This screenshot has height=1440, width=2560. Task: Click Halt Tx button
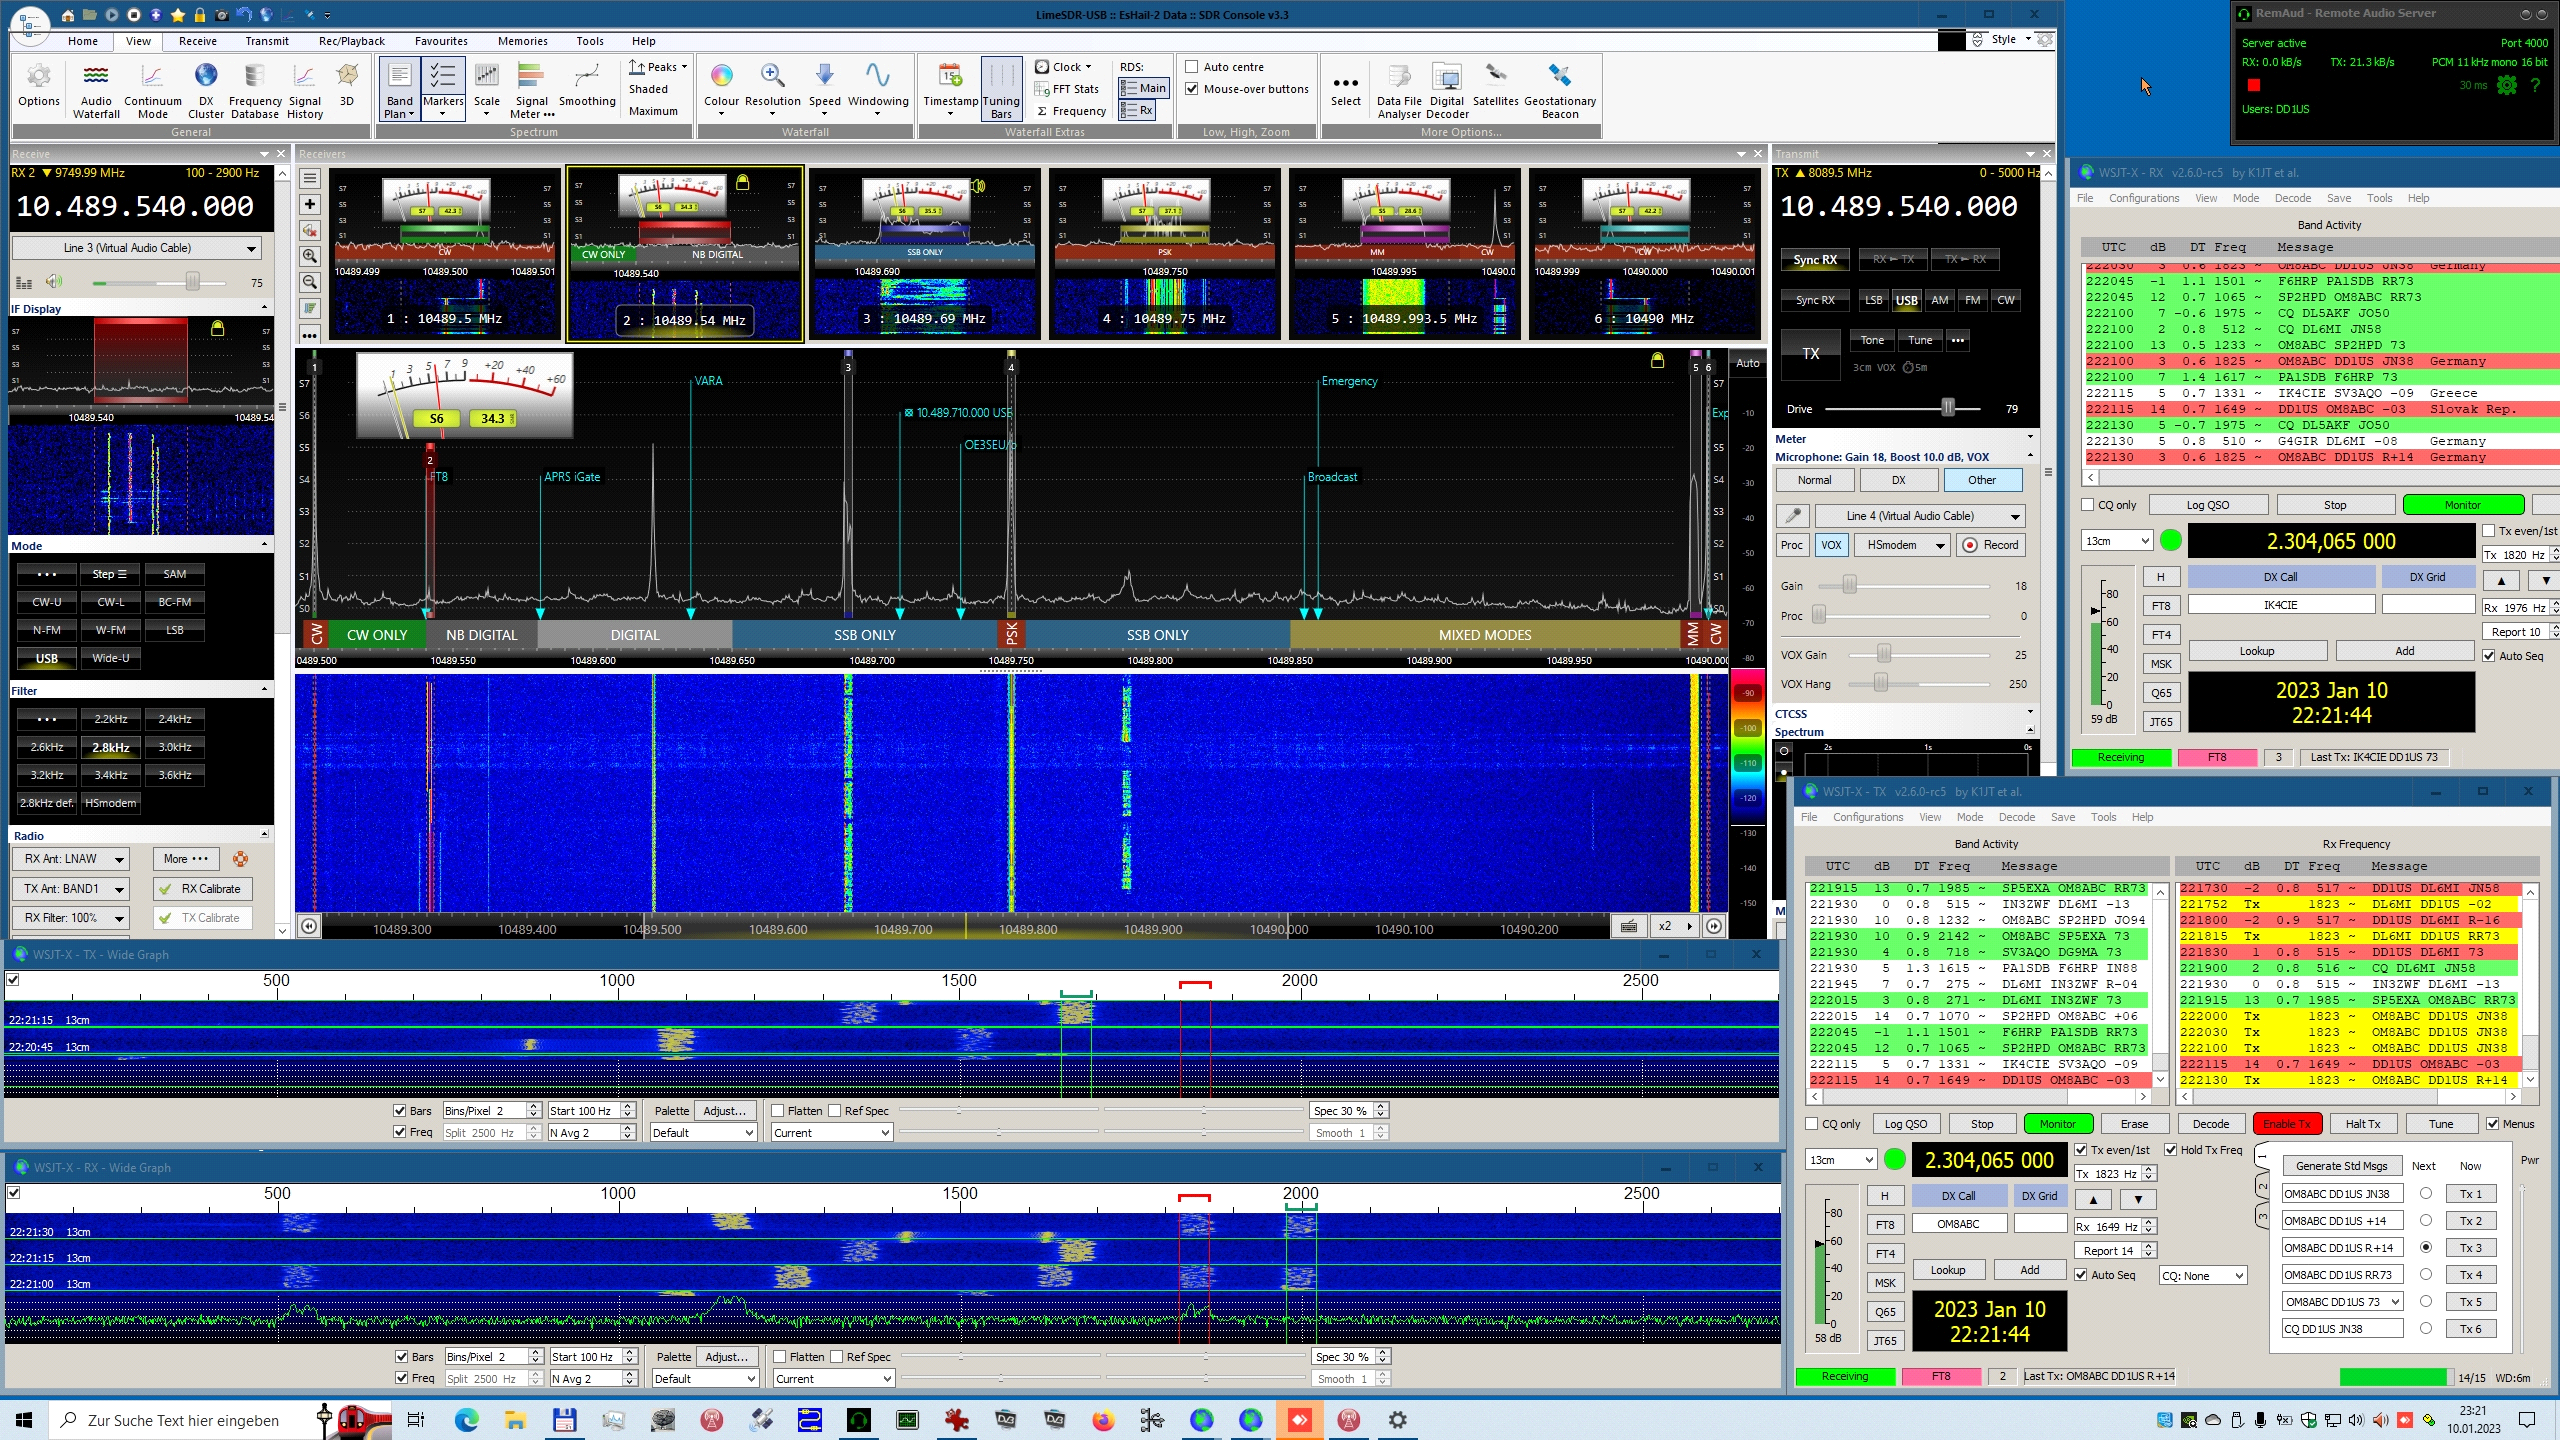2363,1124
